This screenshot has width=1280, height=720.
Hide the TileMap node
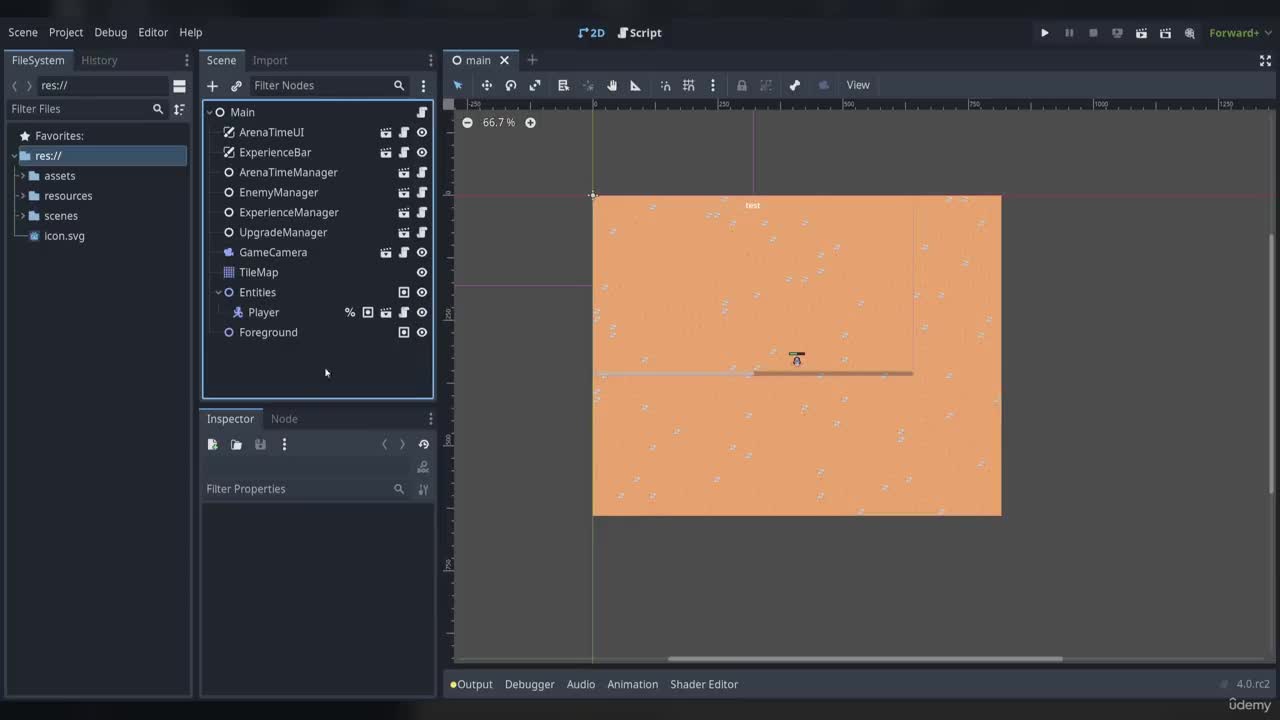coord(422,272)
